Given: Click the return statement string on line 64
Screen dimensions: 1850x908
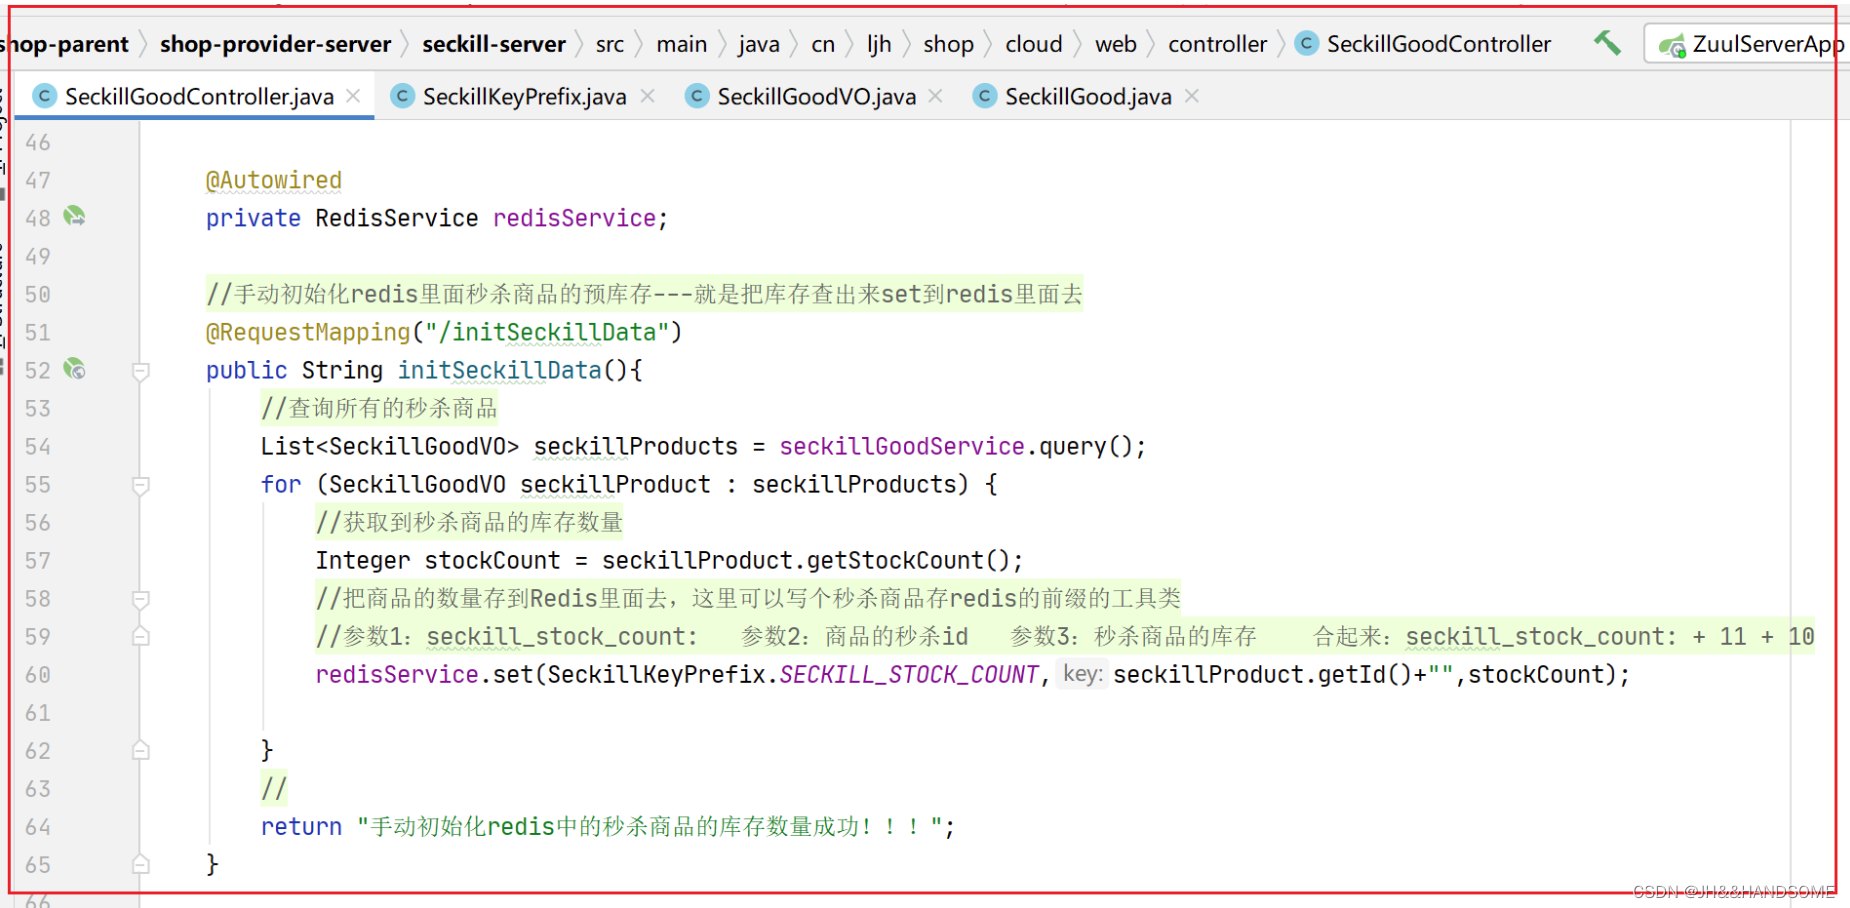Looking at the screenshot, I should coord(650,826).
